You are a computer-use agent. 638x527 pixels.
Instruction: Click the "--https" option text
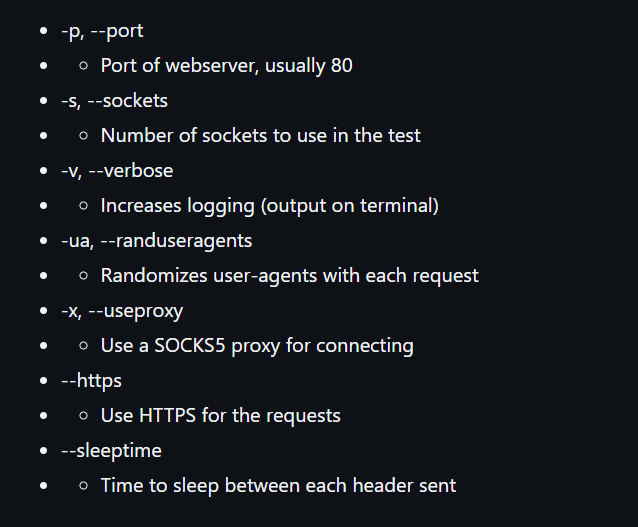click(x=92, y=381)
